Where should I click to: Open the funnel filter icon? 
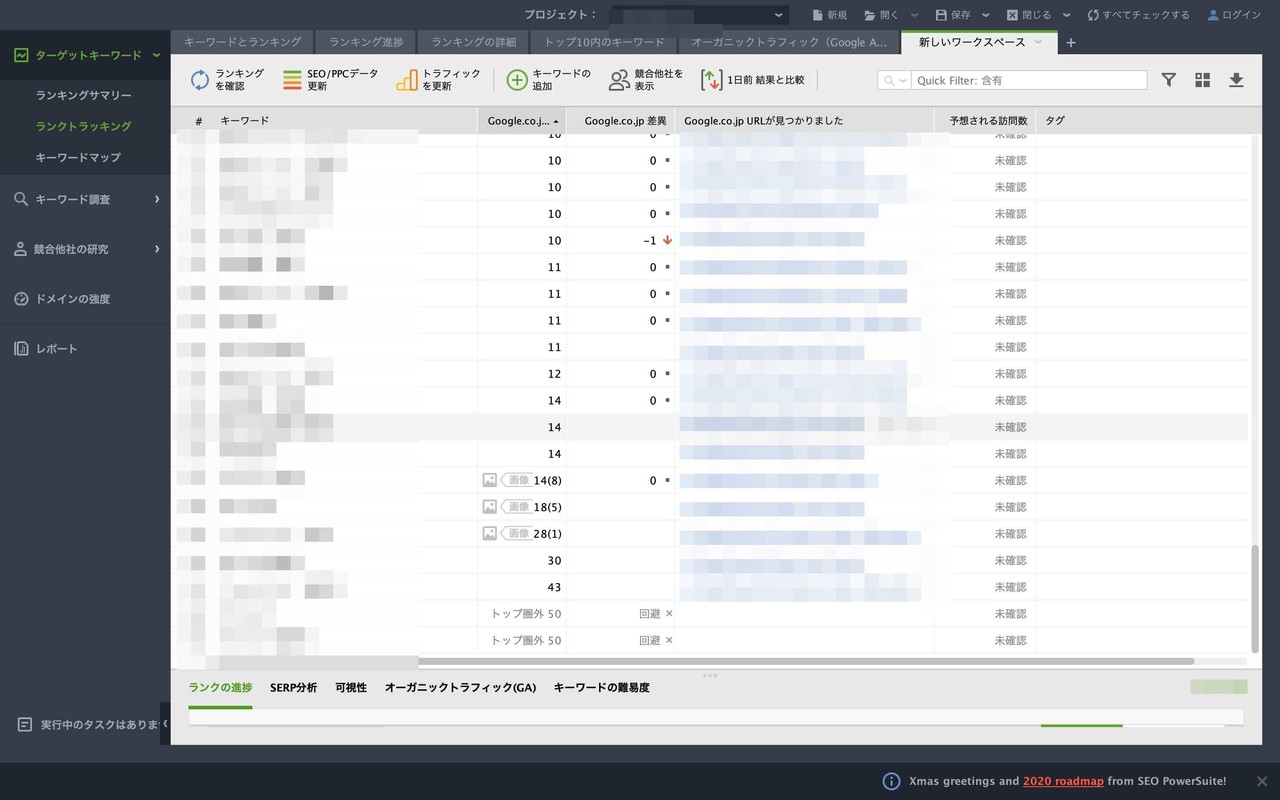(1168, 80)
